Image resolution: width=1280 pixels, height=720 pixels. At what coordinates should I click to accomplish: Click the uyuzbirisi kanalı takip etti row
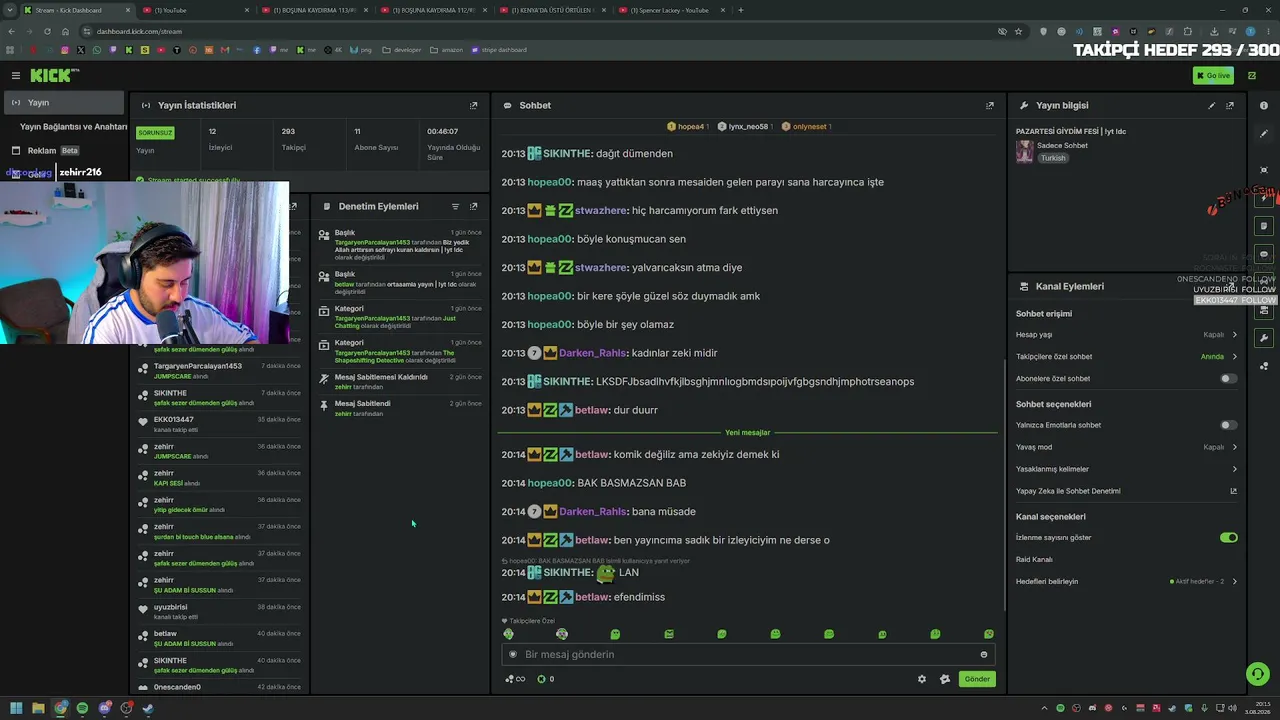click(x=220, y=611)
